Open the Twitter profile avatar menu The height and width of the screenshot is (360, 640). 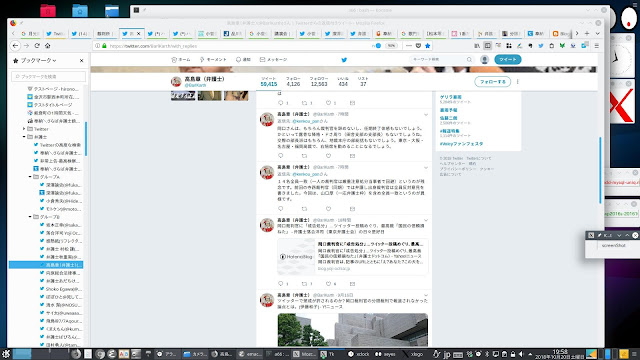pyautogui.click(x=484, y=60)
